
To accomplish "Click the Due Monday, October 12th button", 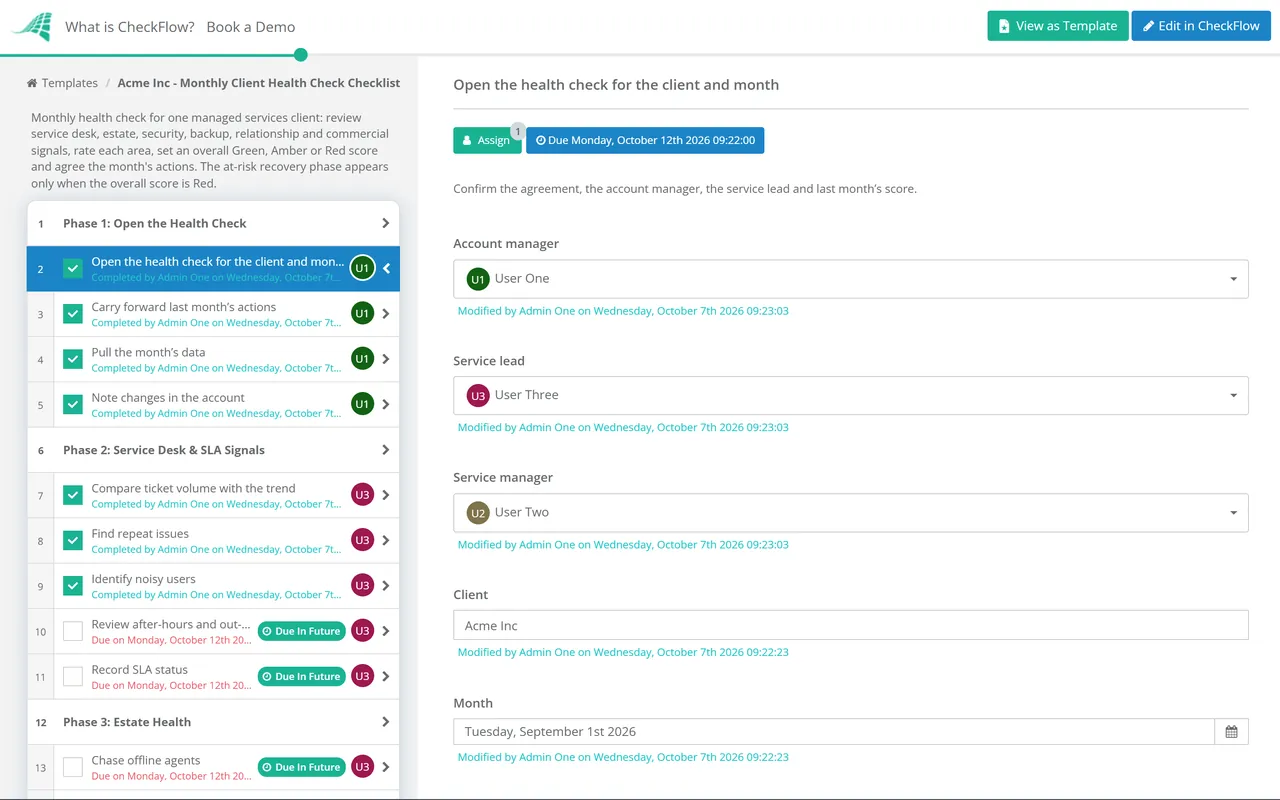I will click(x=645, y=141).
